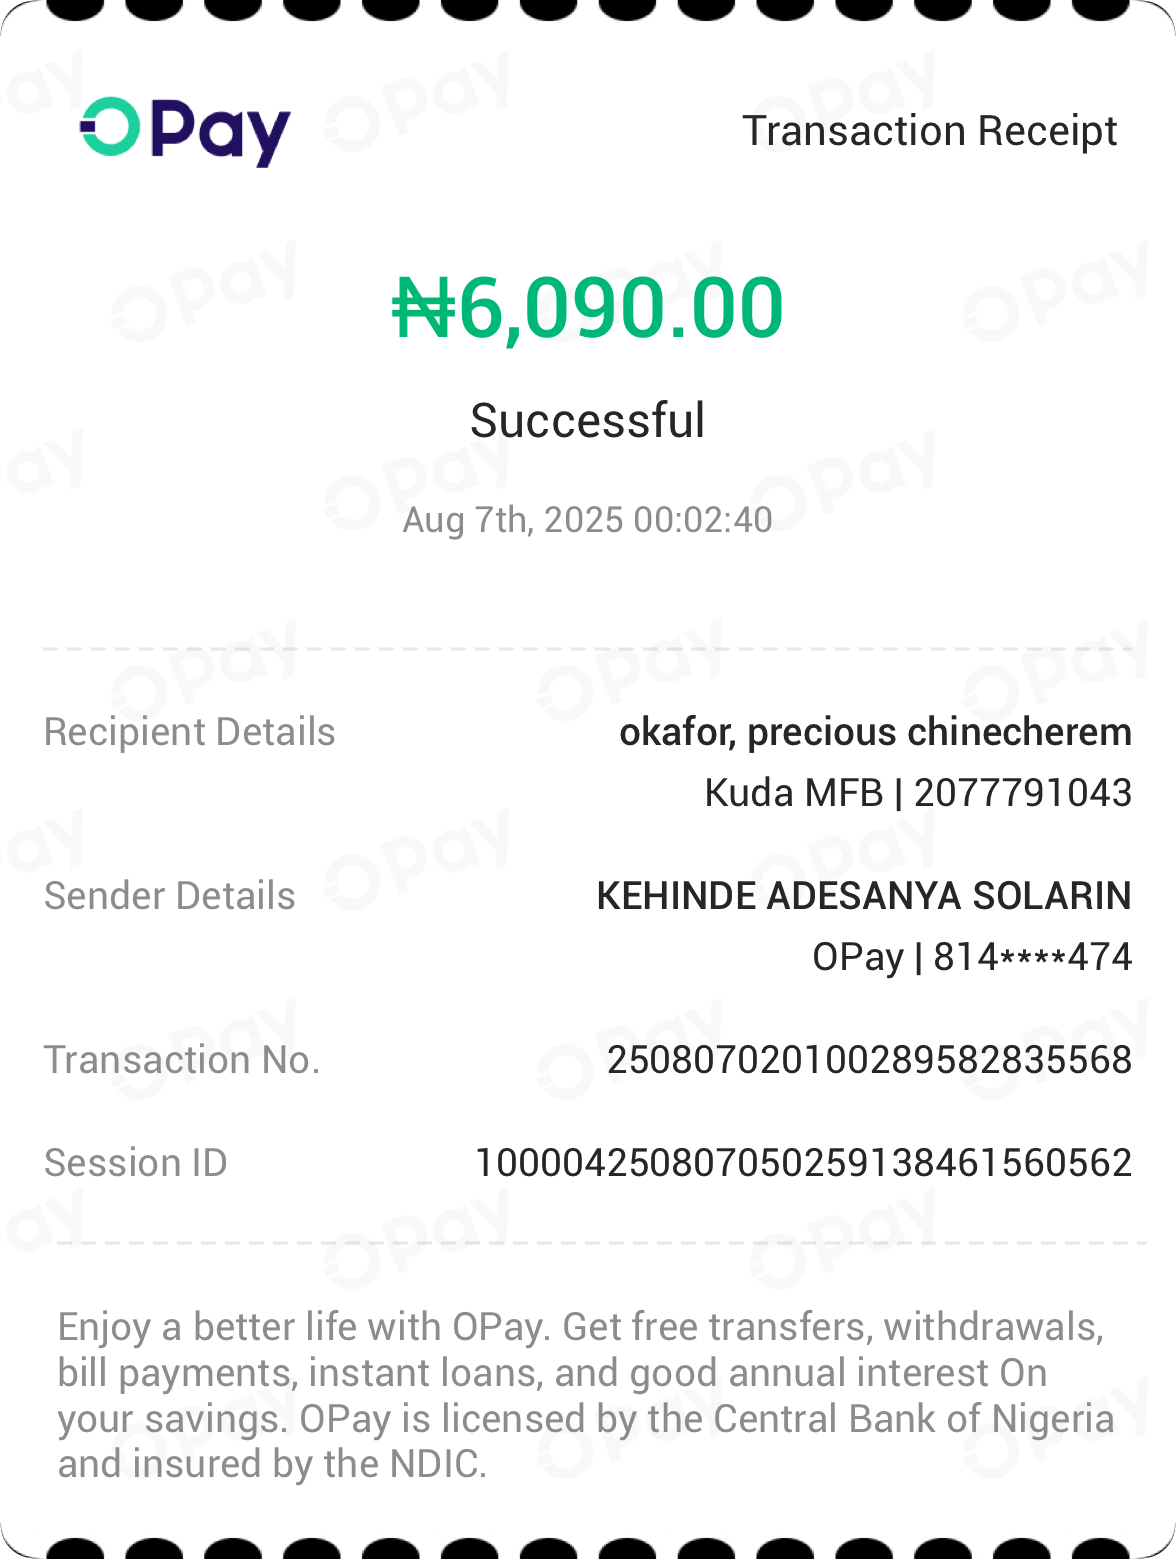Image resolution: width=1176 pixels, height=1560 pixels.
Task: Click the Sender Details label
Action: (x=170, y=896)
